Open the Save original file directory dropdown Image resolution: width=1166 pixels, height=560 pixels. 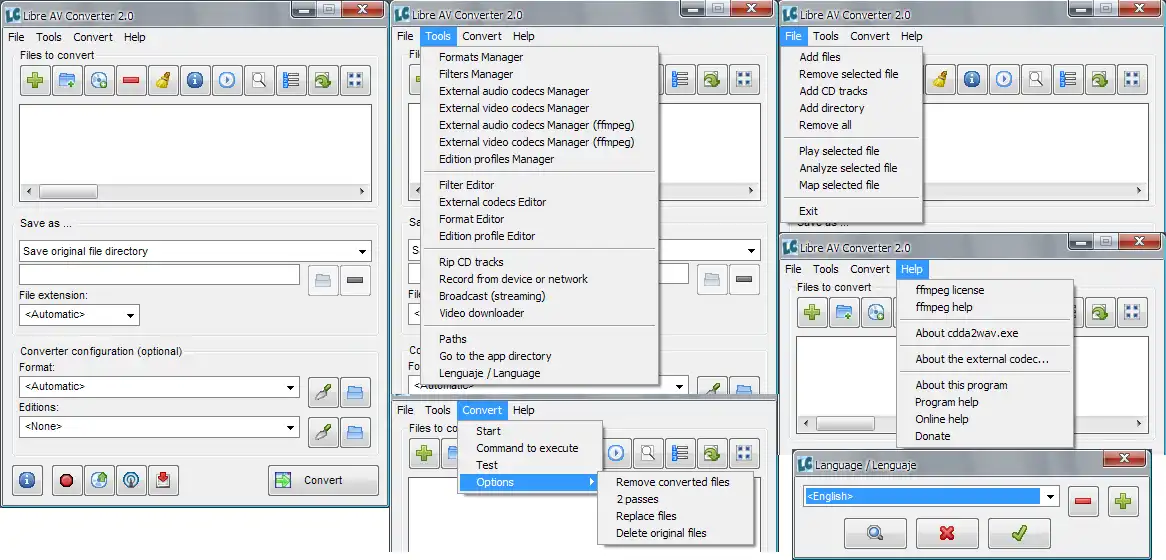pos(195,251)
